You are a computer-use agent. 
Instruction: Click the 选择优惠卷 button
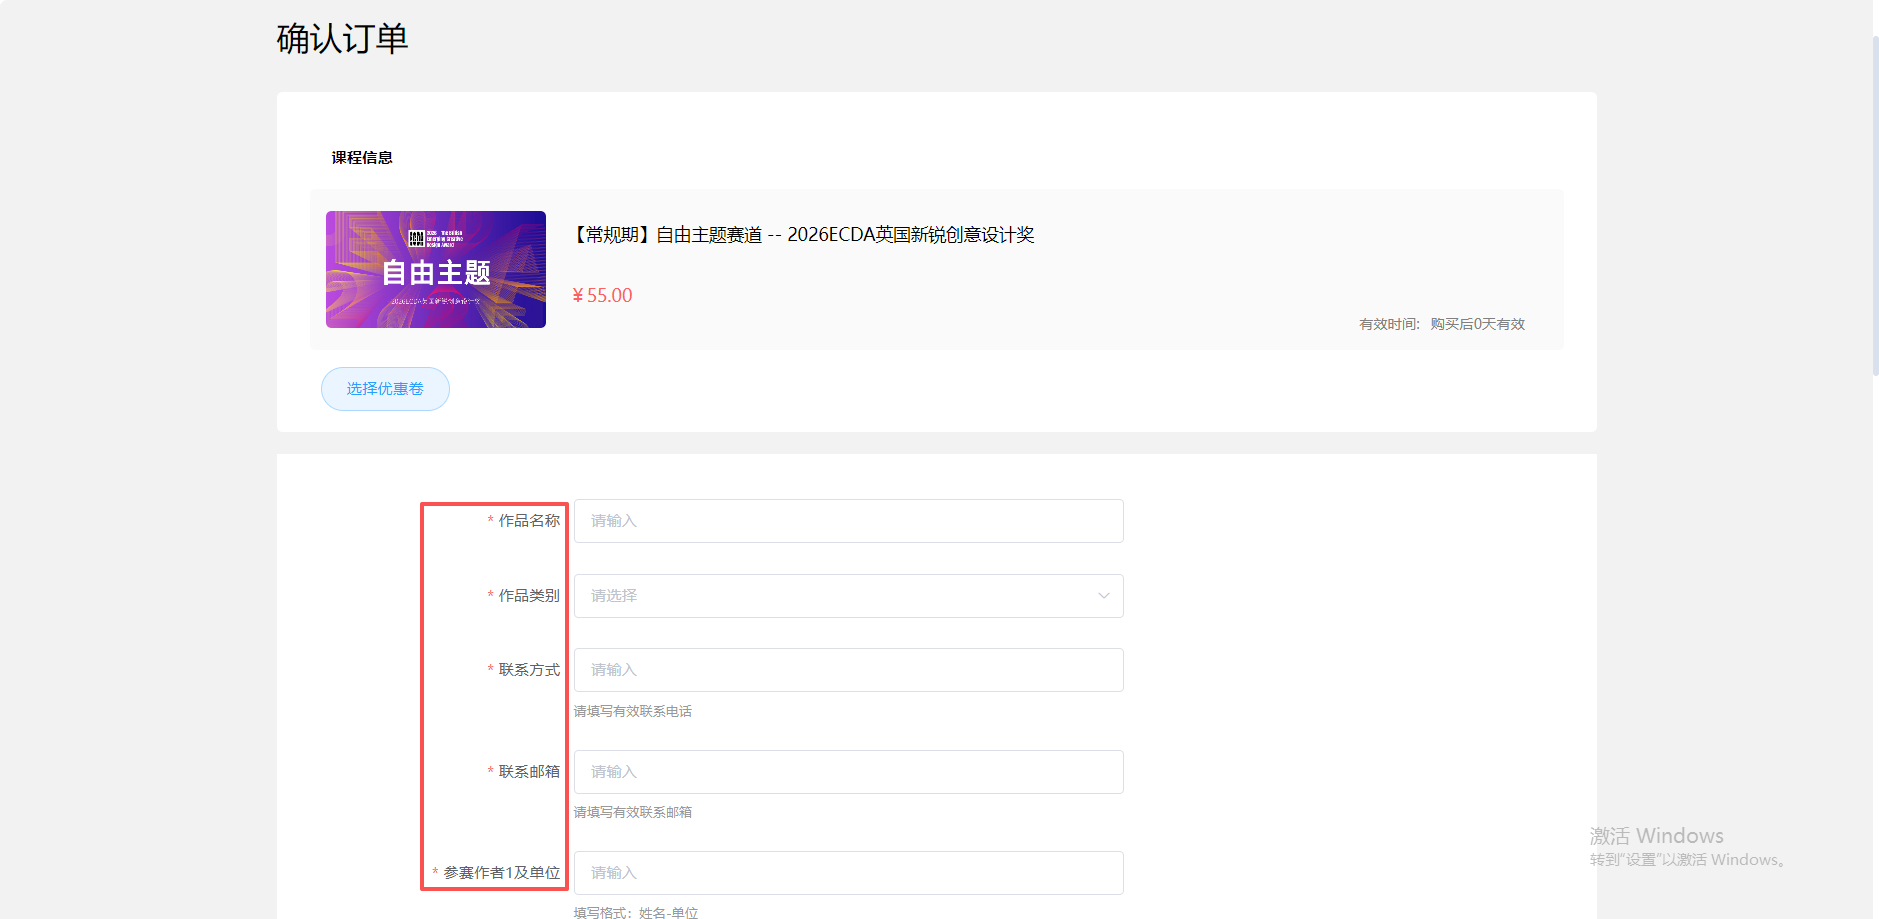[385, 389]
